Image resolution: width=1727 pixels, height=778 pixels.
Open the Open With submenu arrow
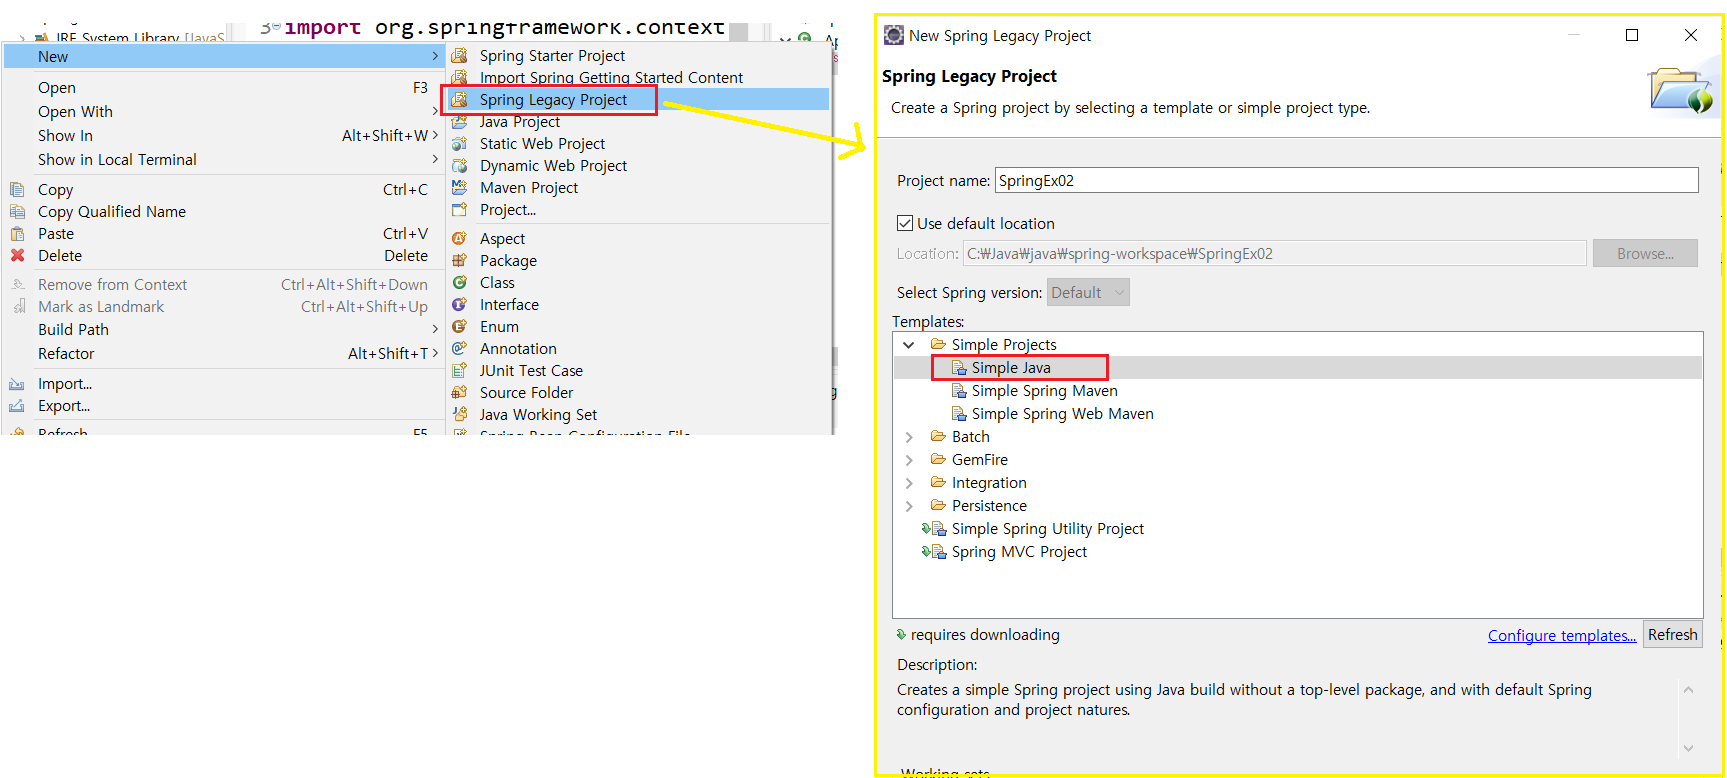pyautogui.click(x=435, y=111)
